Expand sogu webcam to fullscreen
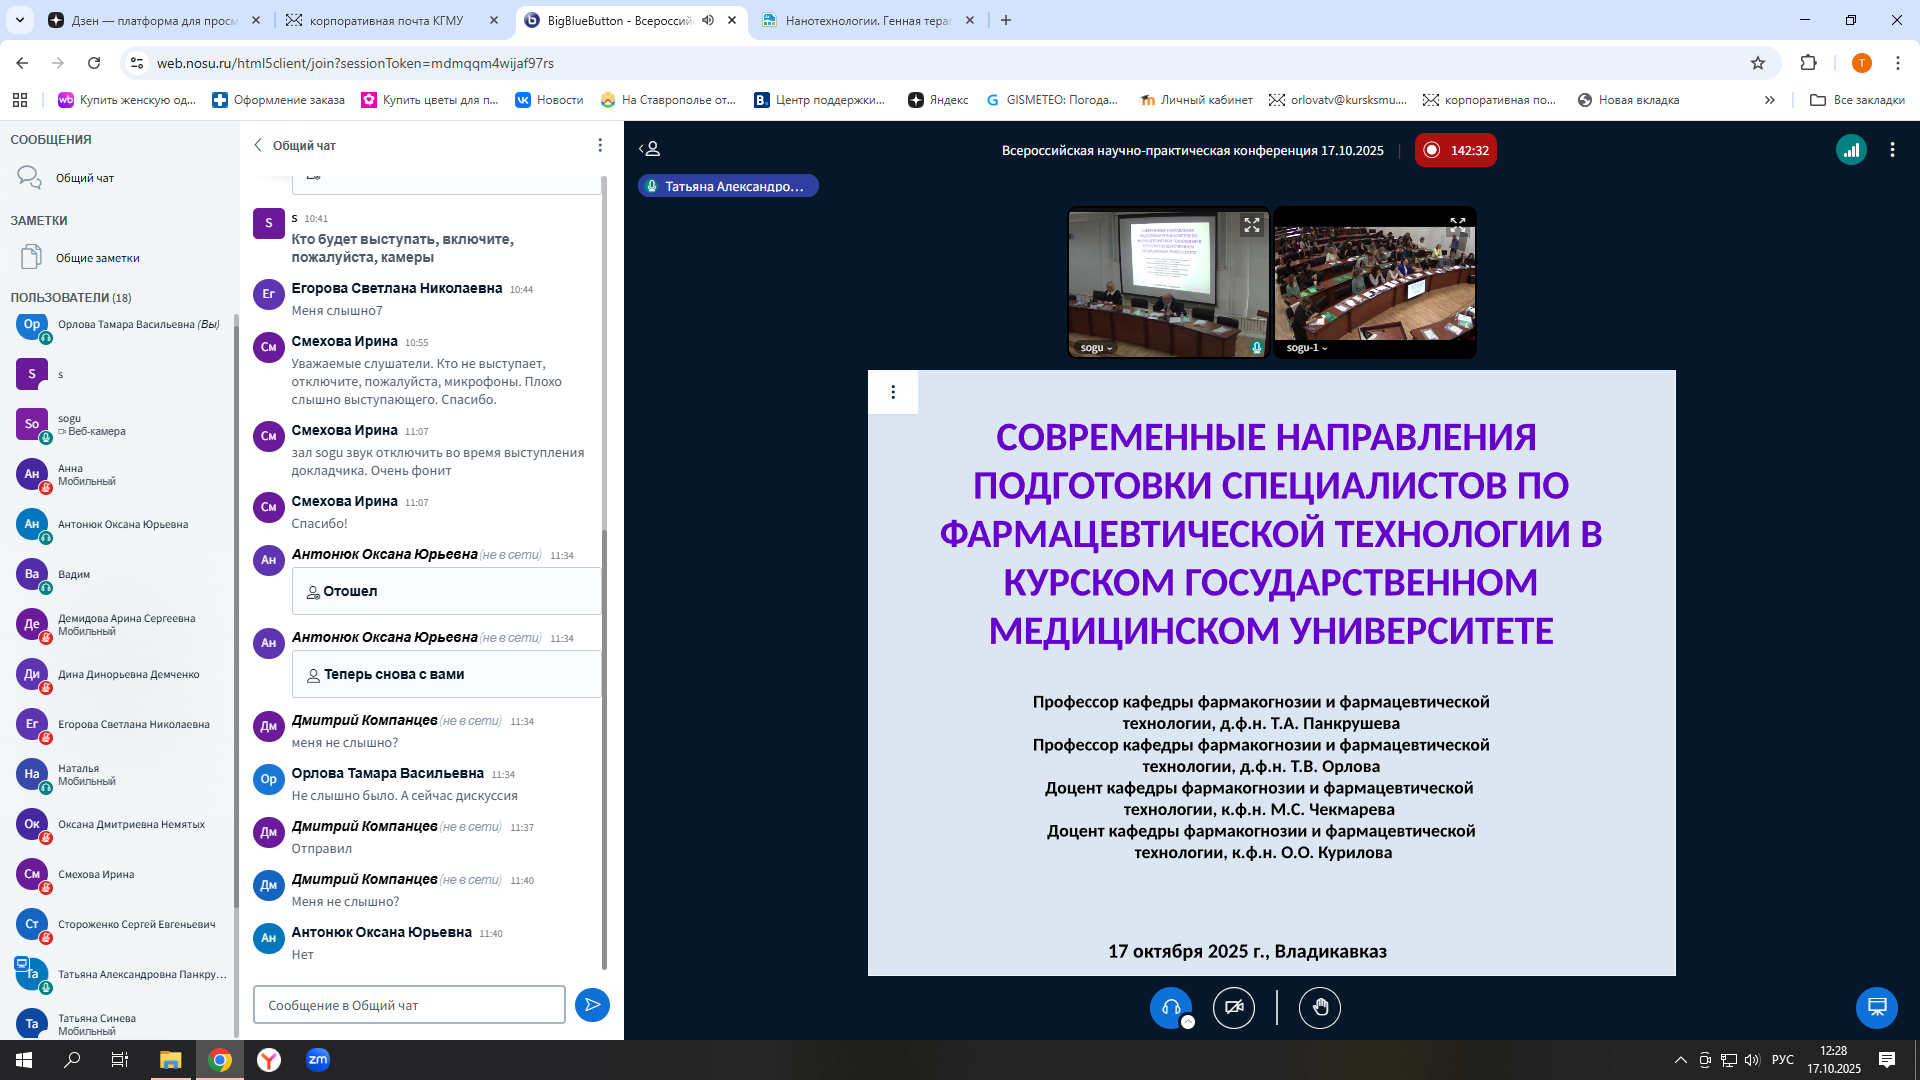 pos(1252,226)
